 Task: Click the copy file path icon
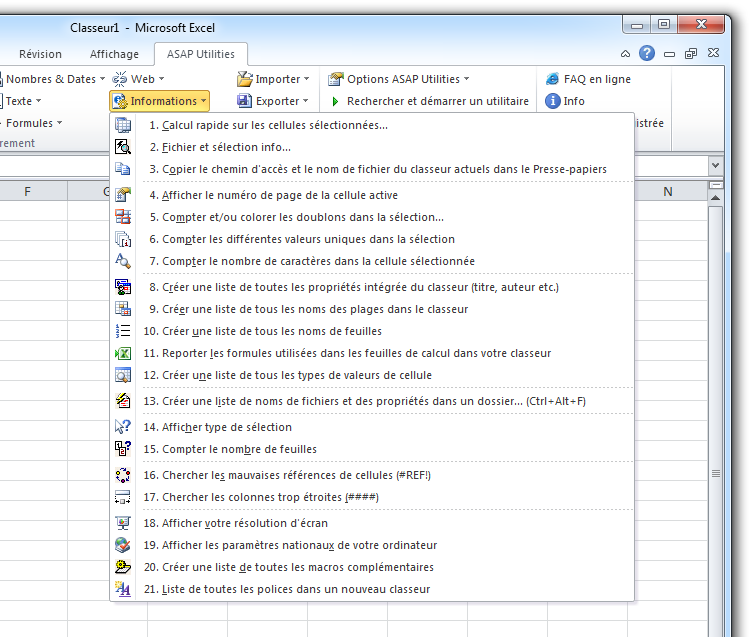tap(123, 169)
